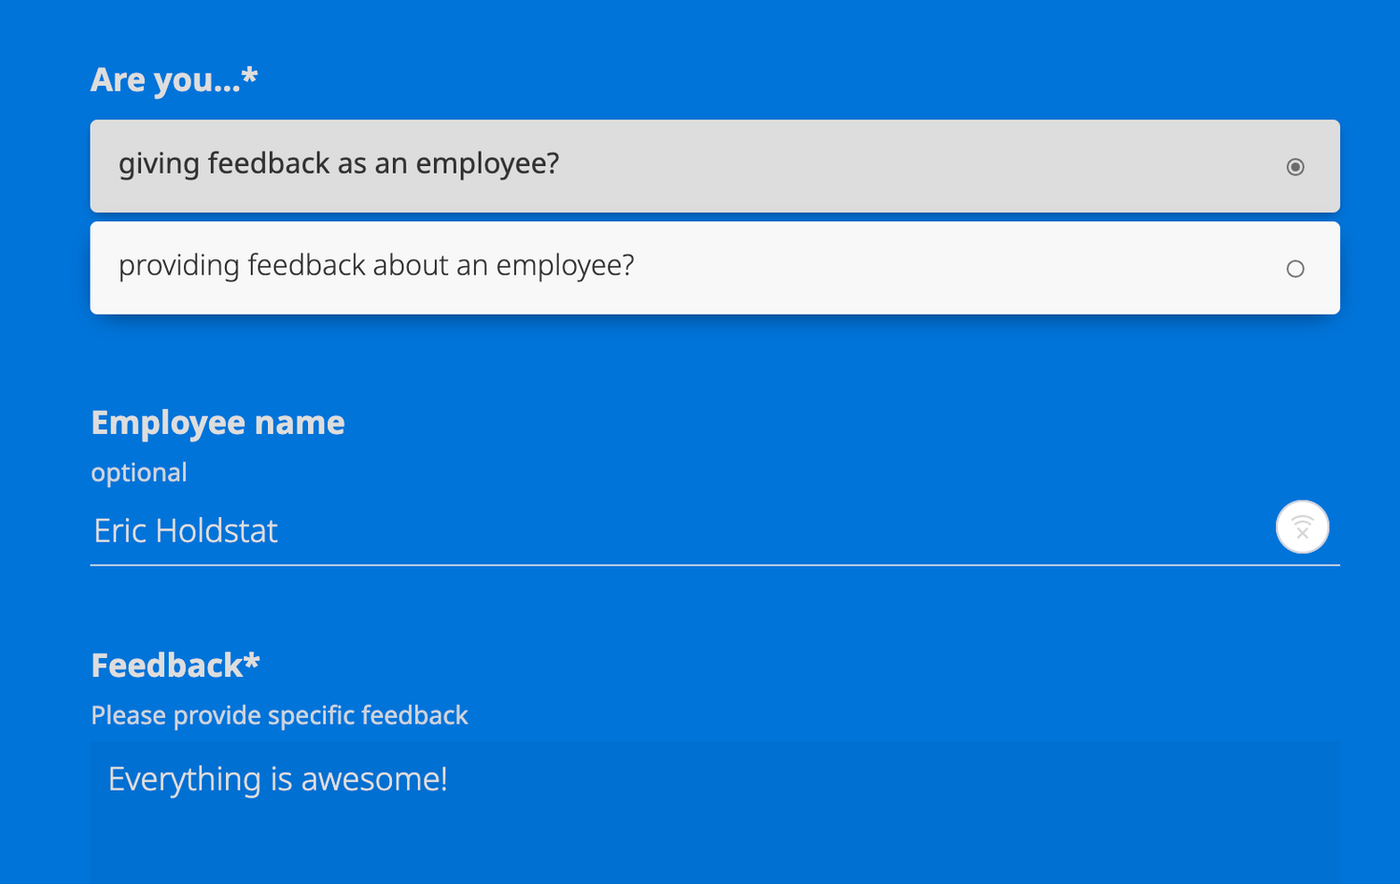Image resolution: width=1400 pixels, height=884 pixels.
Task: Click the asterisk after the 'Feedback' label
Action: (x=252, y=660)
